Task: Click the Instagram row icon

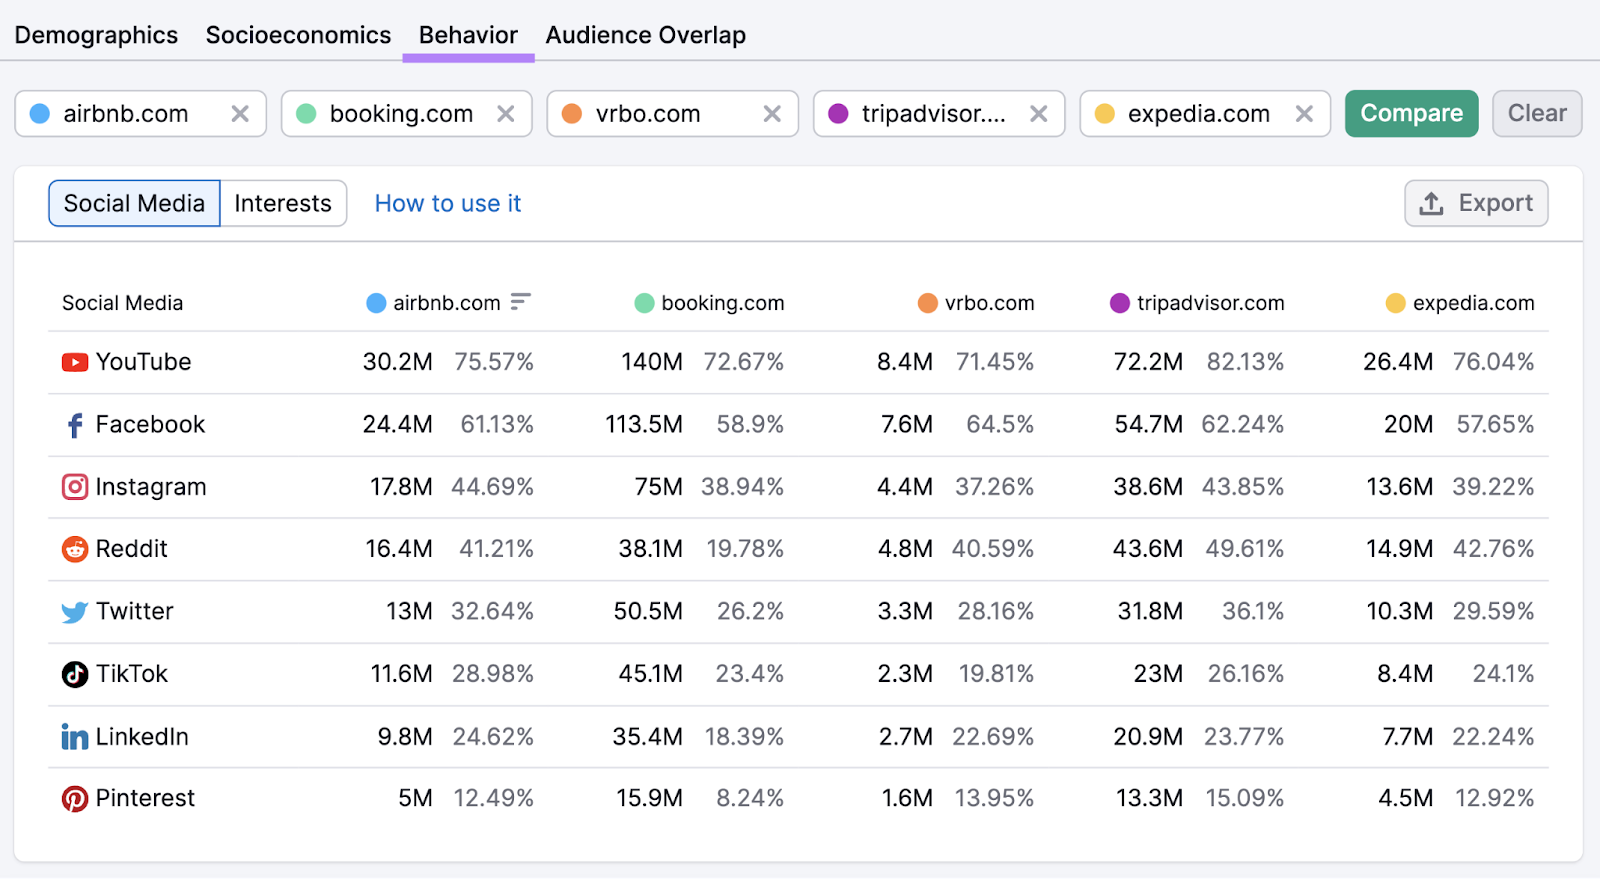Action: [x=75, y=487]
